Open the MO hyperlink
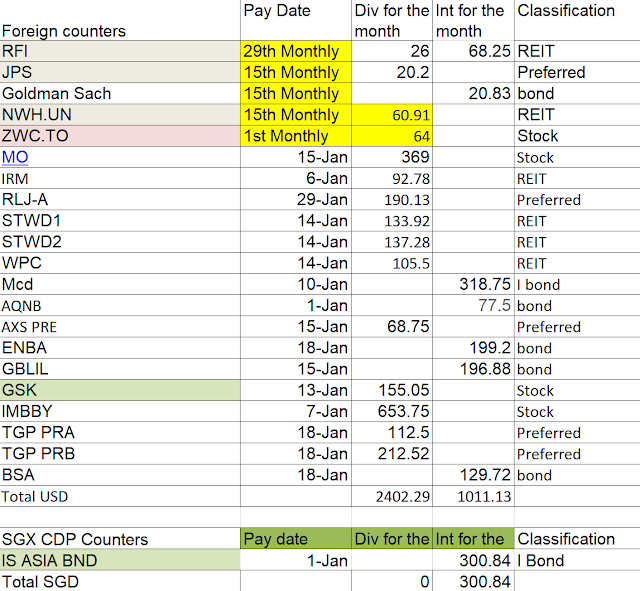Image resolution: width=640 pixels, height=591 pixels. (15, 157)
